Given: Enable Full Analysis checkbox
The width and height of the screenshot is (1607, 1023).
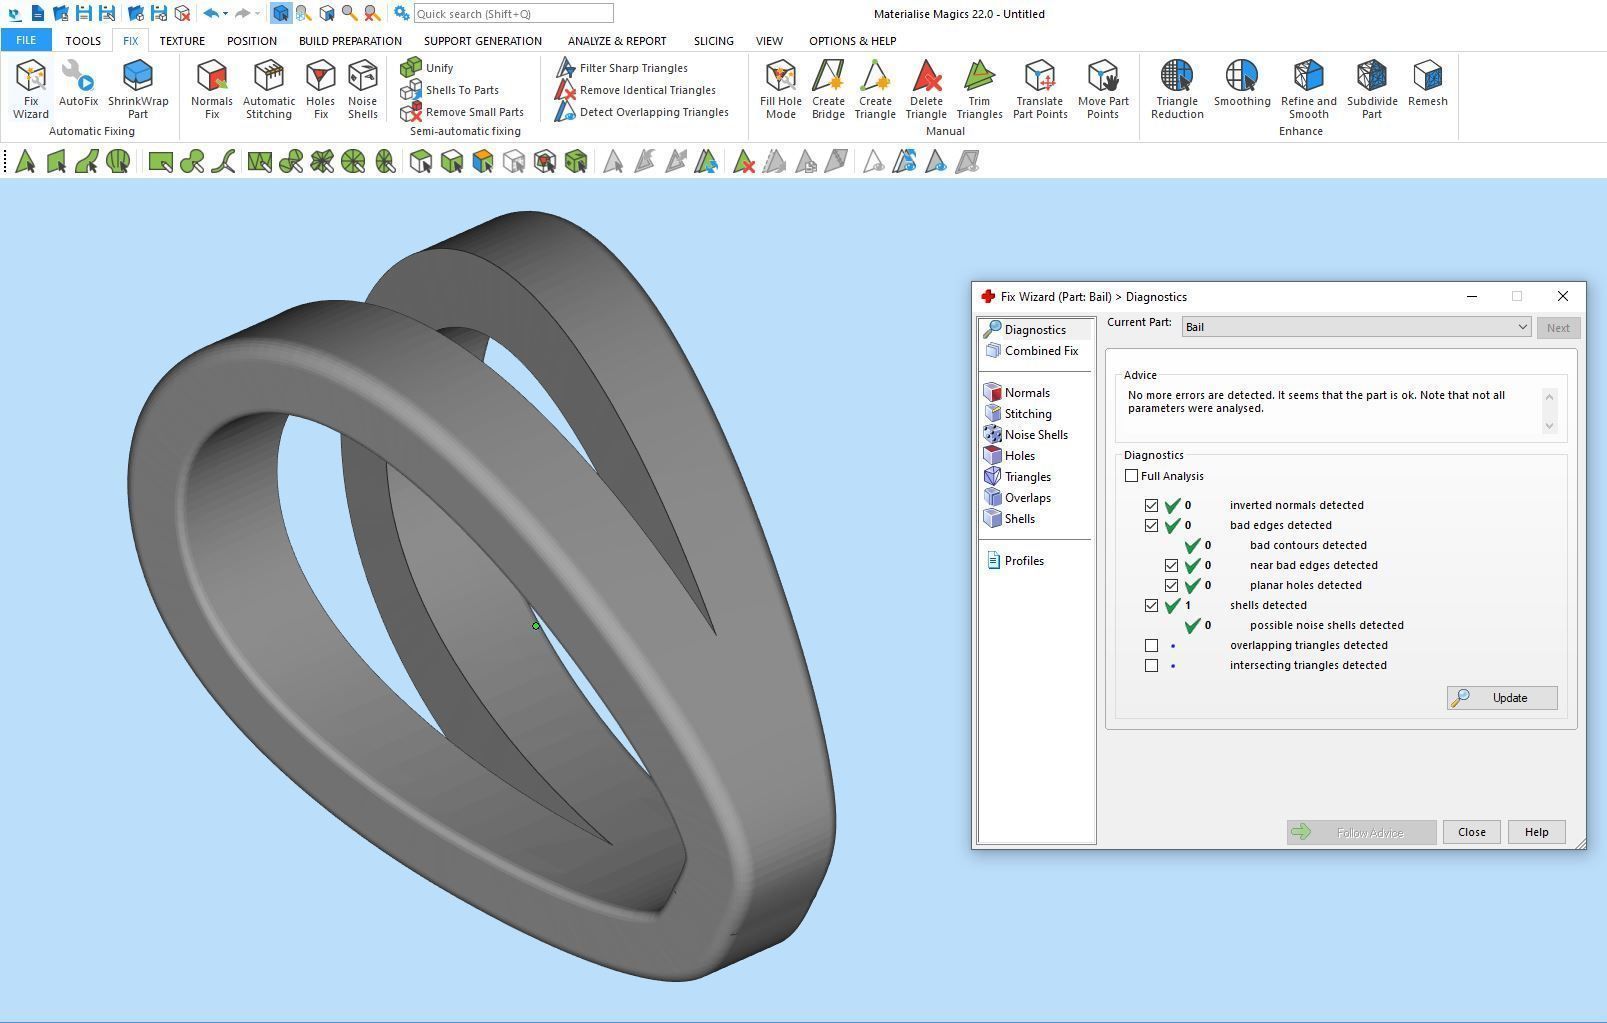Looking at the screenshot, I should pos(1132,476).
